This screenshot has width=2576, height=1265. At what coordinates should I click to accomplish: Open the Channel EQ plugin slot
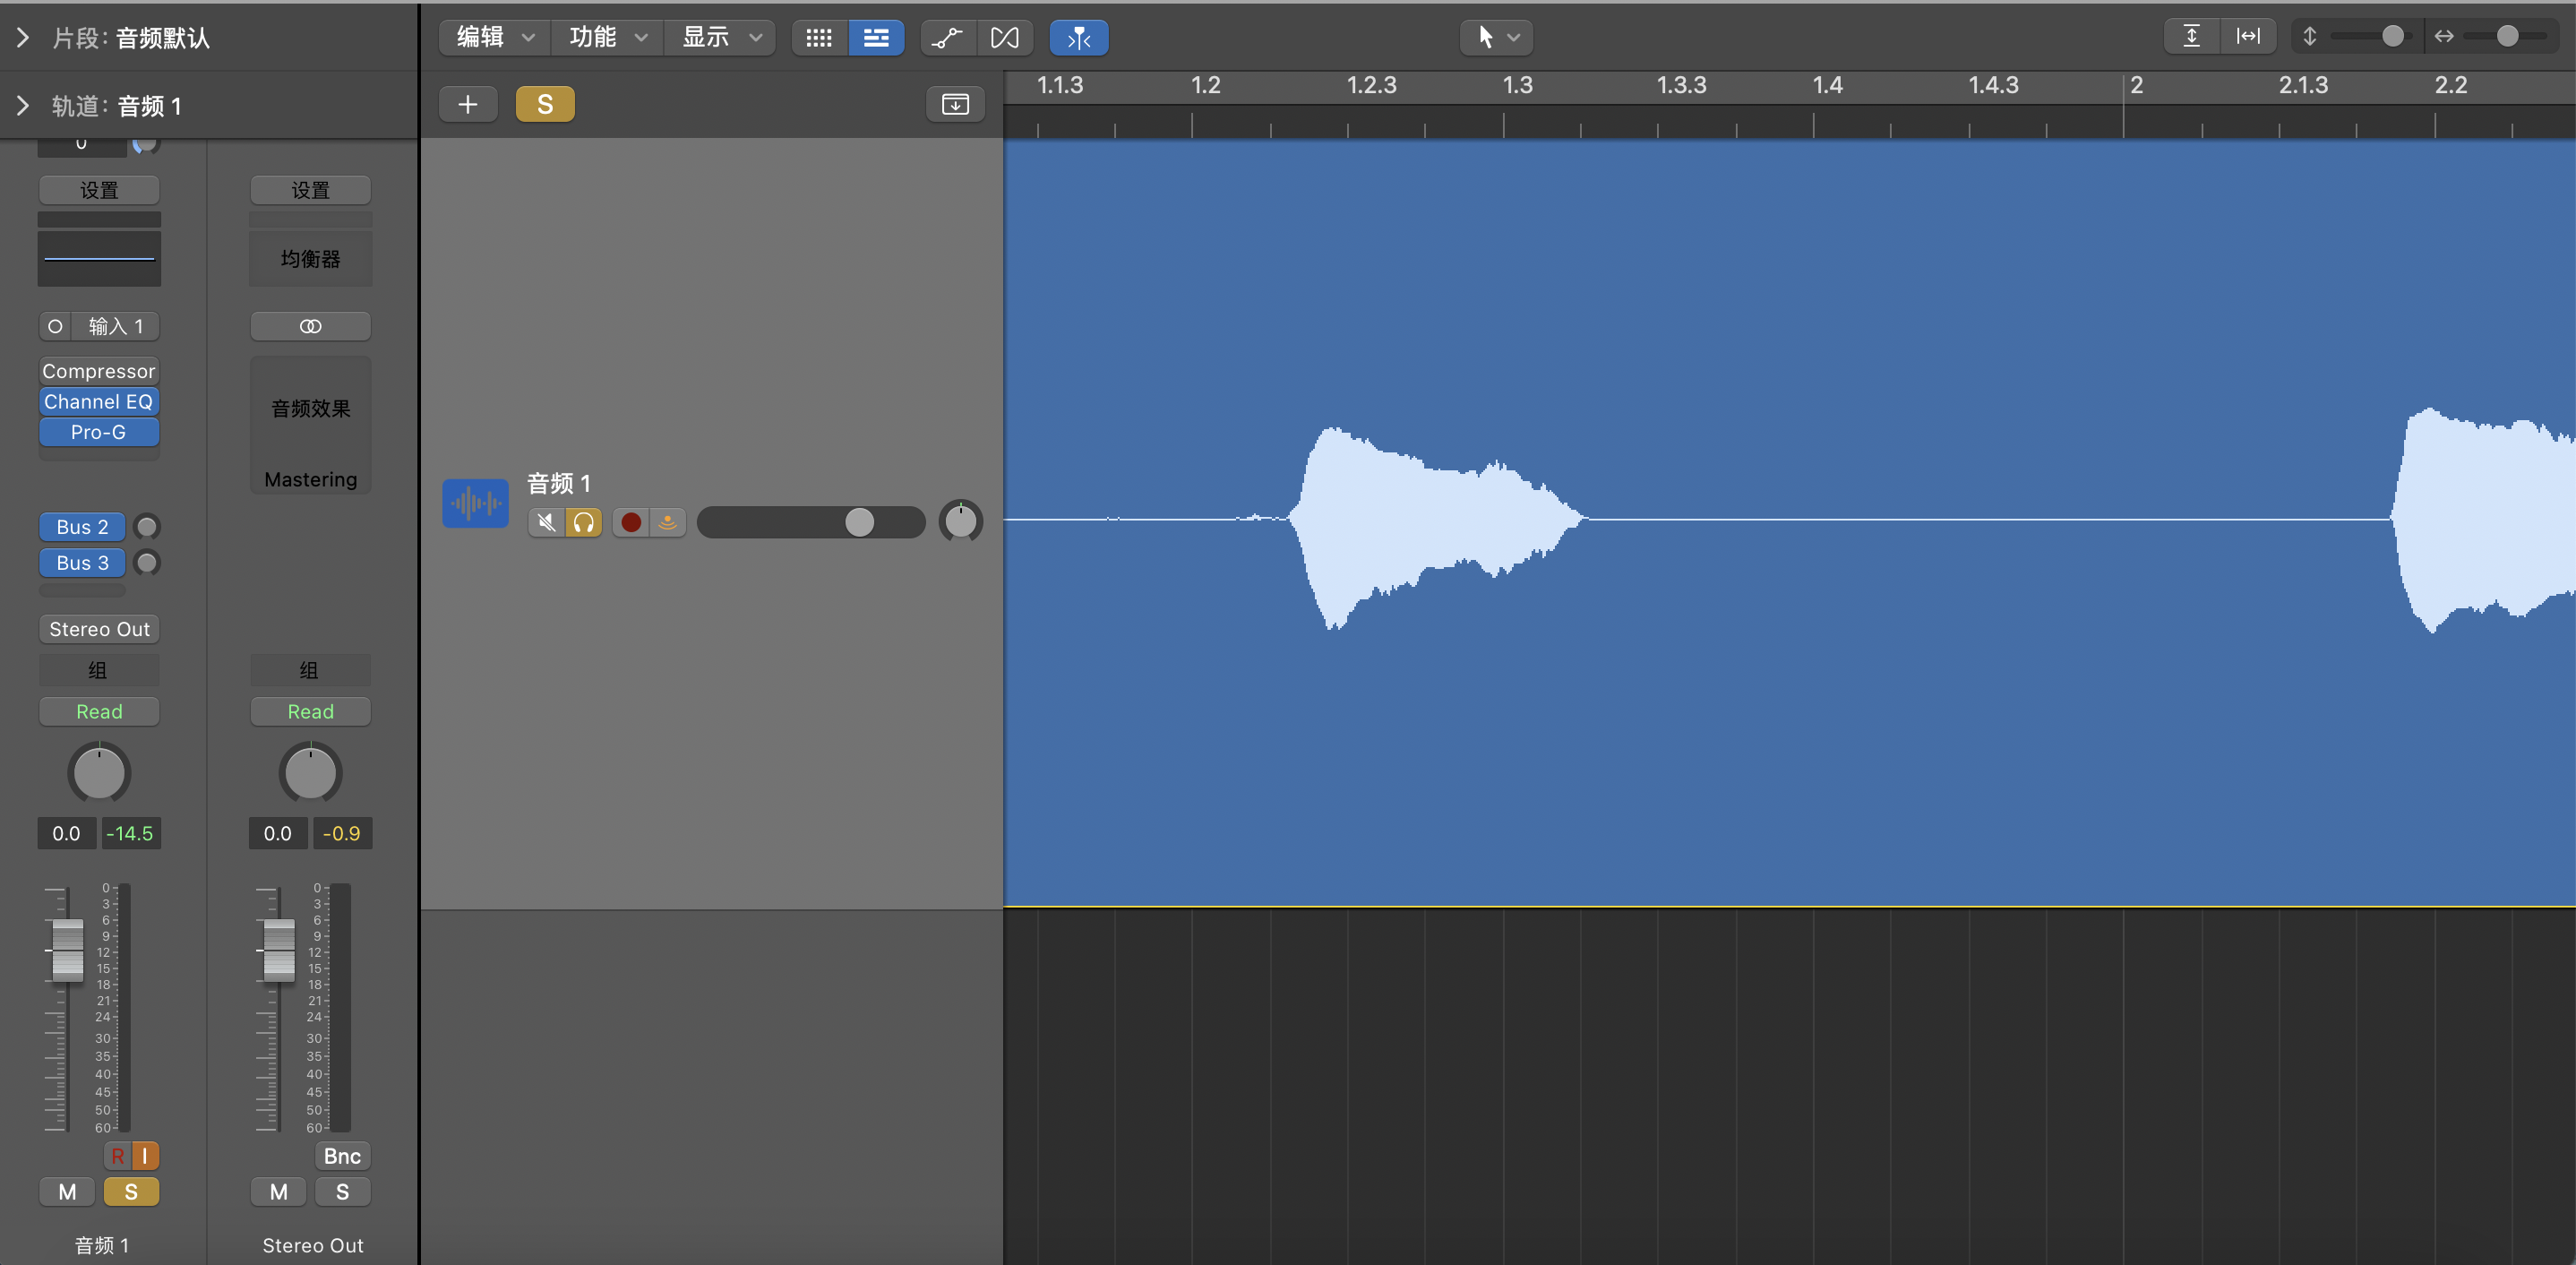pyautogui.click(x=99, y=402)
